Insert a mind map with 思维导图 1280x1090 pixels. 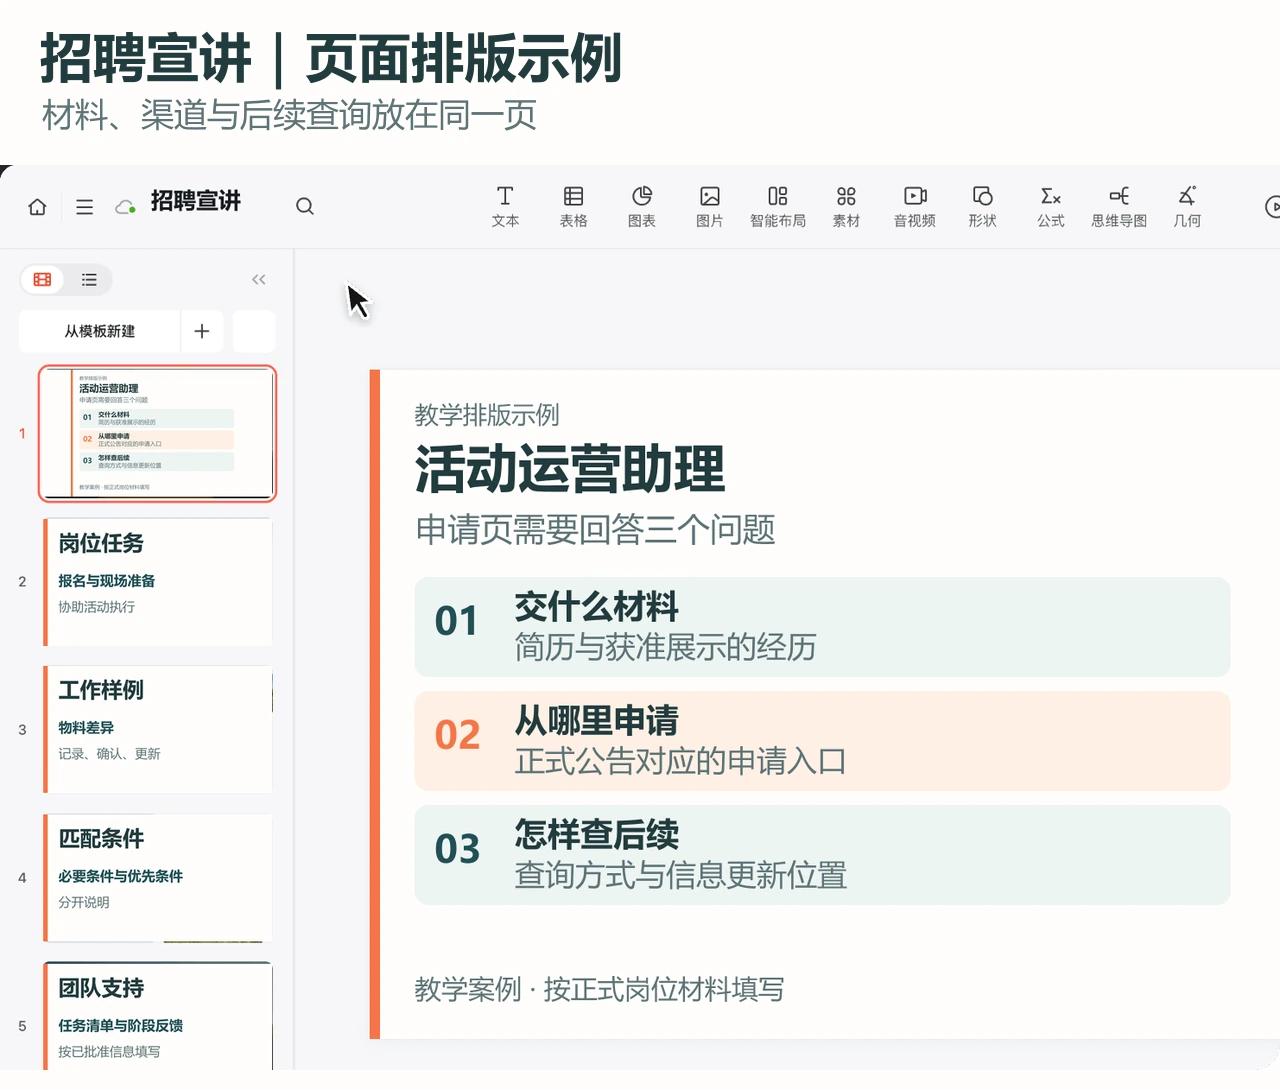[x=1119, y=207]
